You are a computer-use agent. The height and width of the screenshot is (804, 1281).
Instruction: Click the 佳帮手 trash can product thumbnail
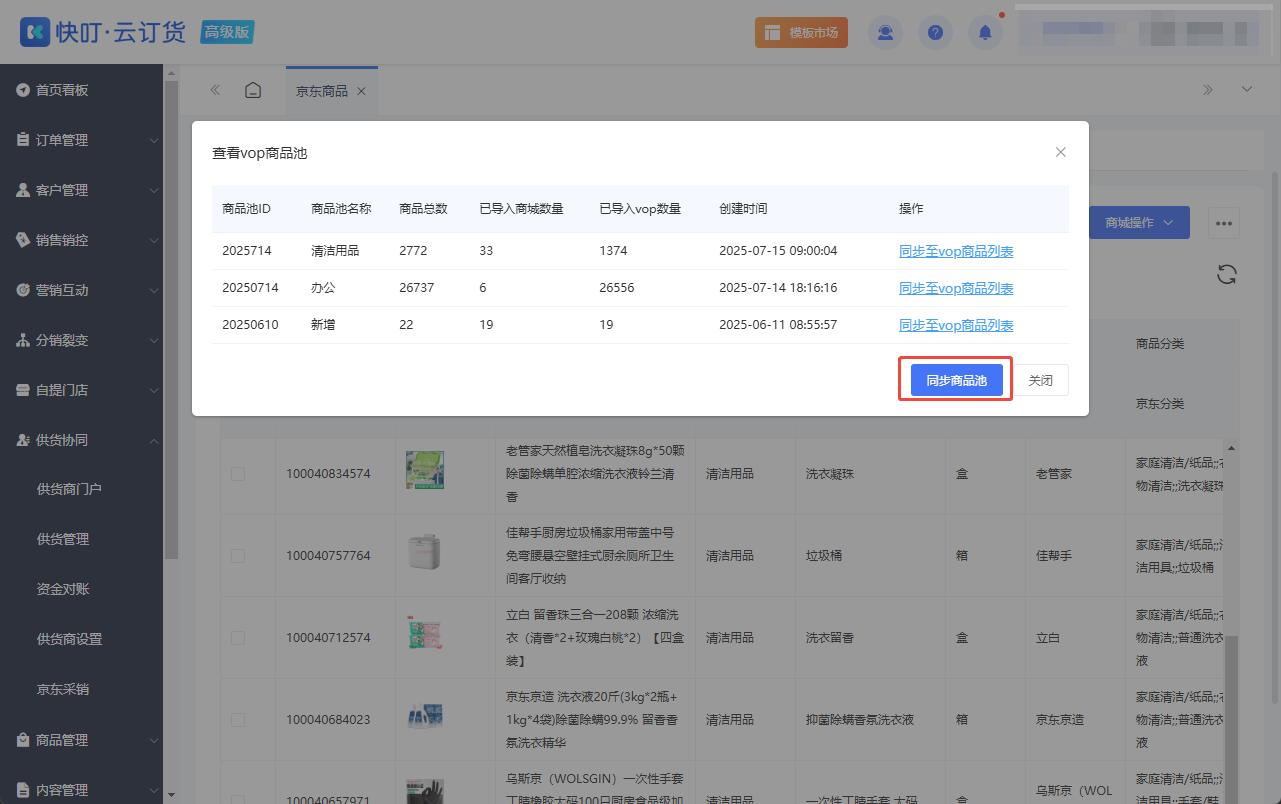point(424,552)
